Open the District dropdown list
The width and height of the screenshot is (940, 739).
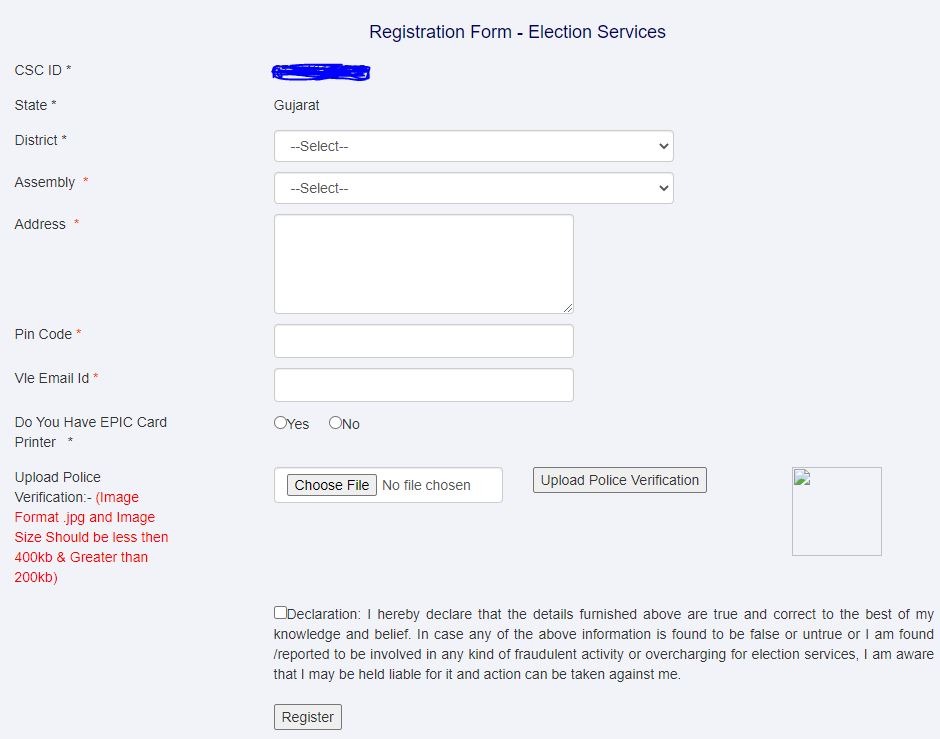[474, 146]
